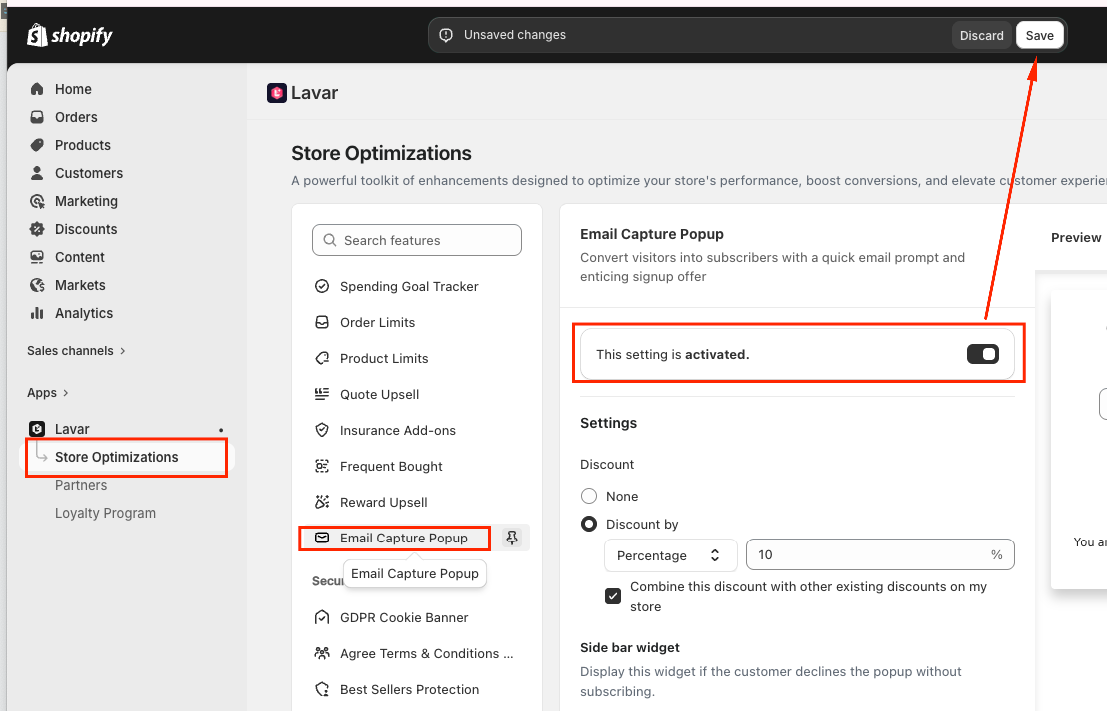
Task: Open Lavar app menu item
Action: [x=72, y=429]
